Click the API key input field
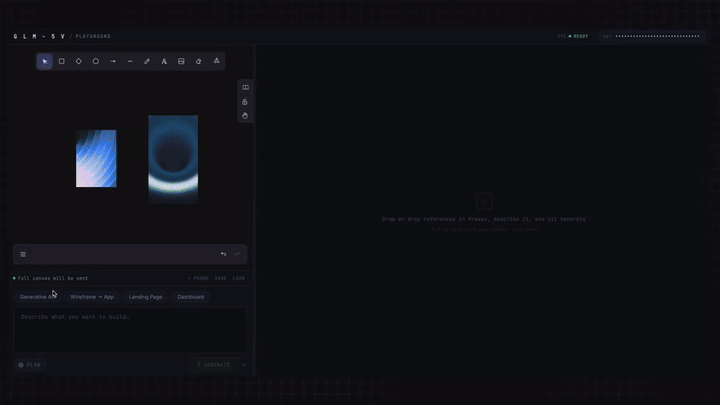This screenshot has width=720, height=405. (x=652, y=36)
